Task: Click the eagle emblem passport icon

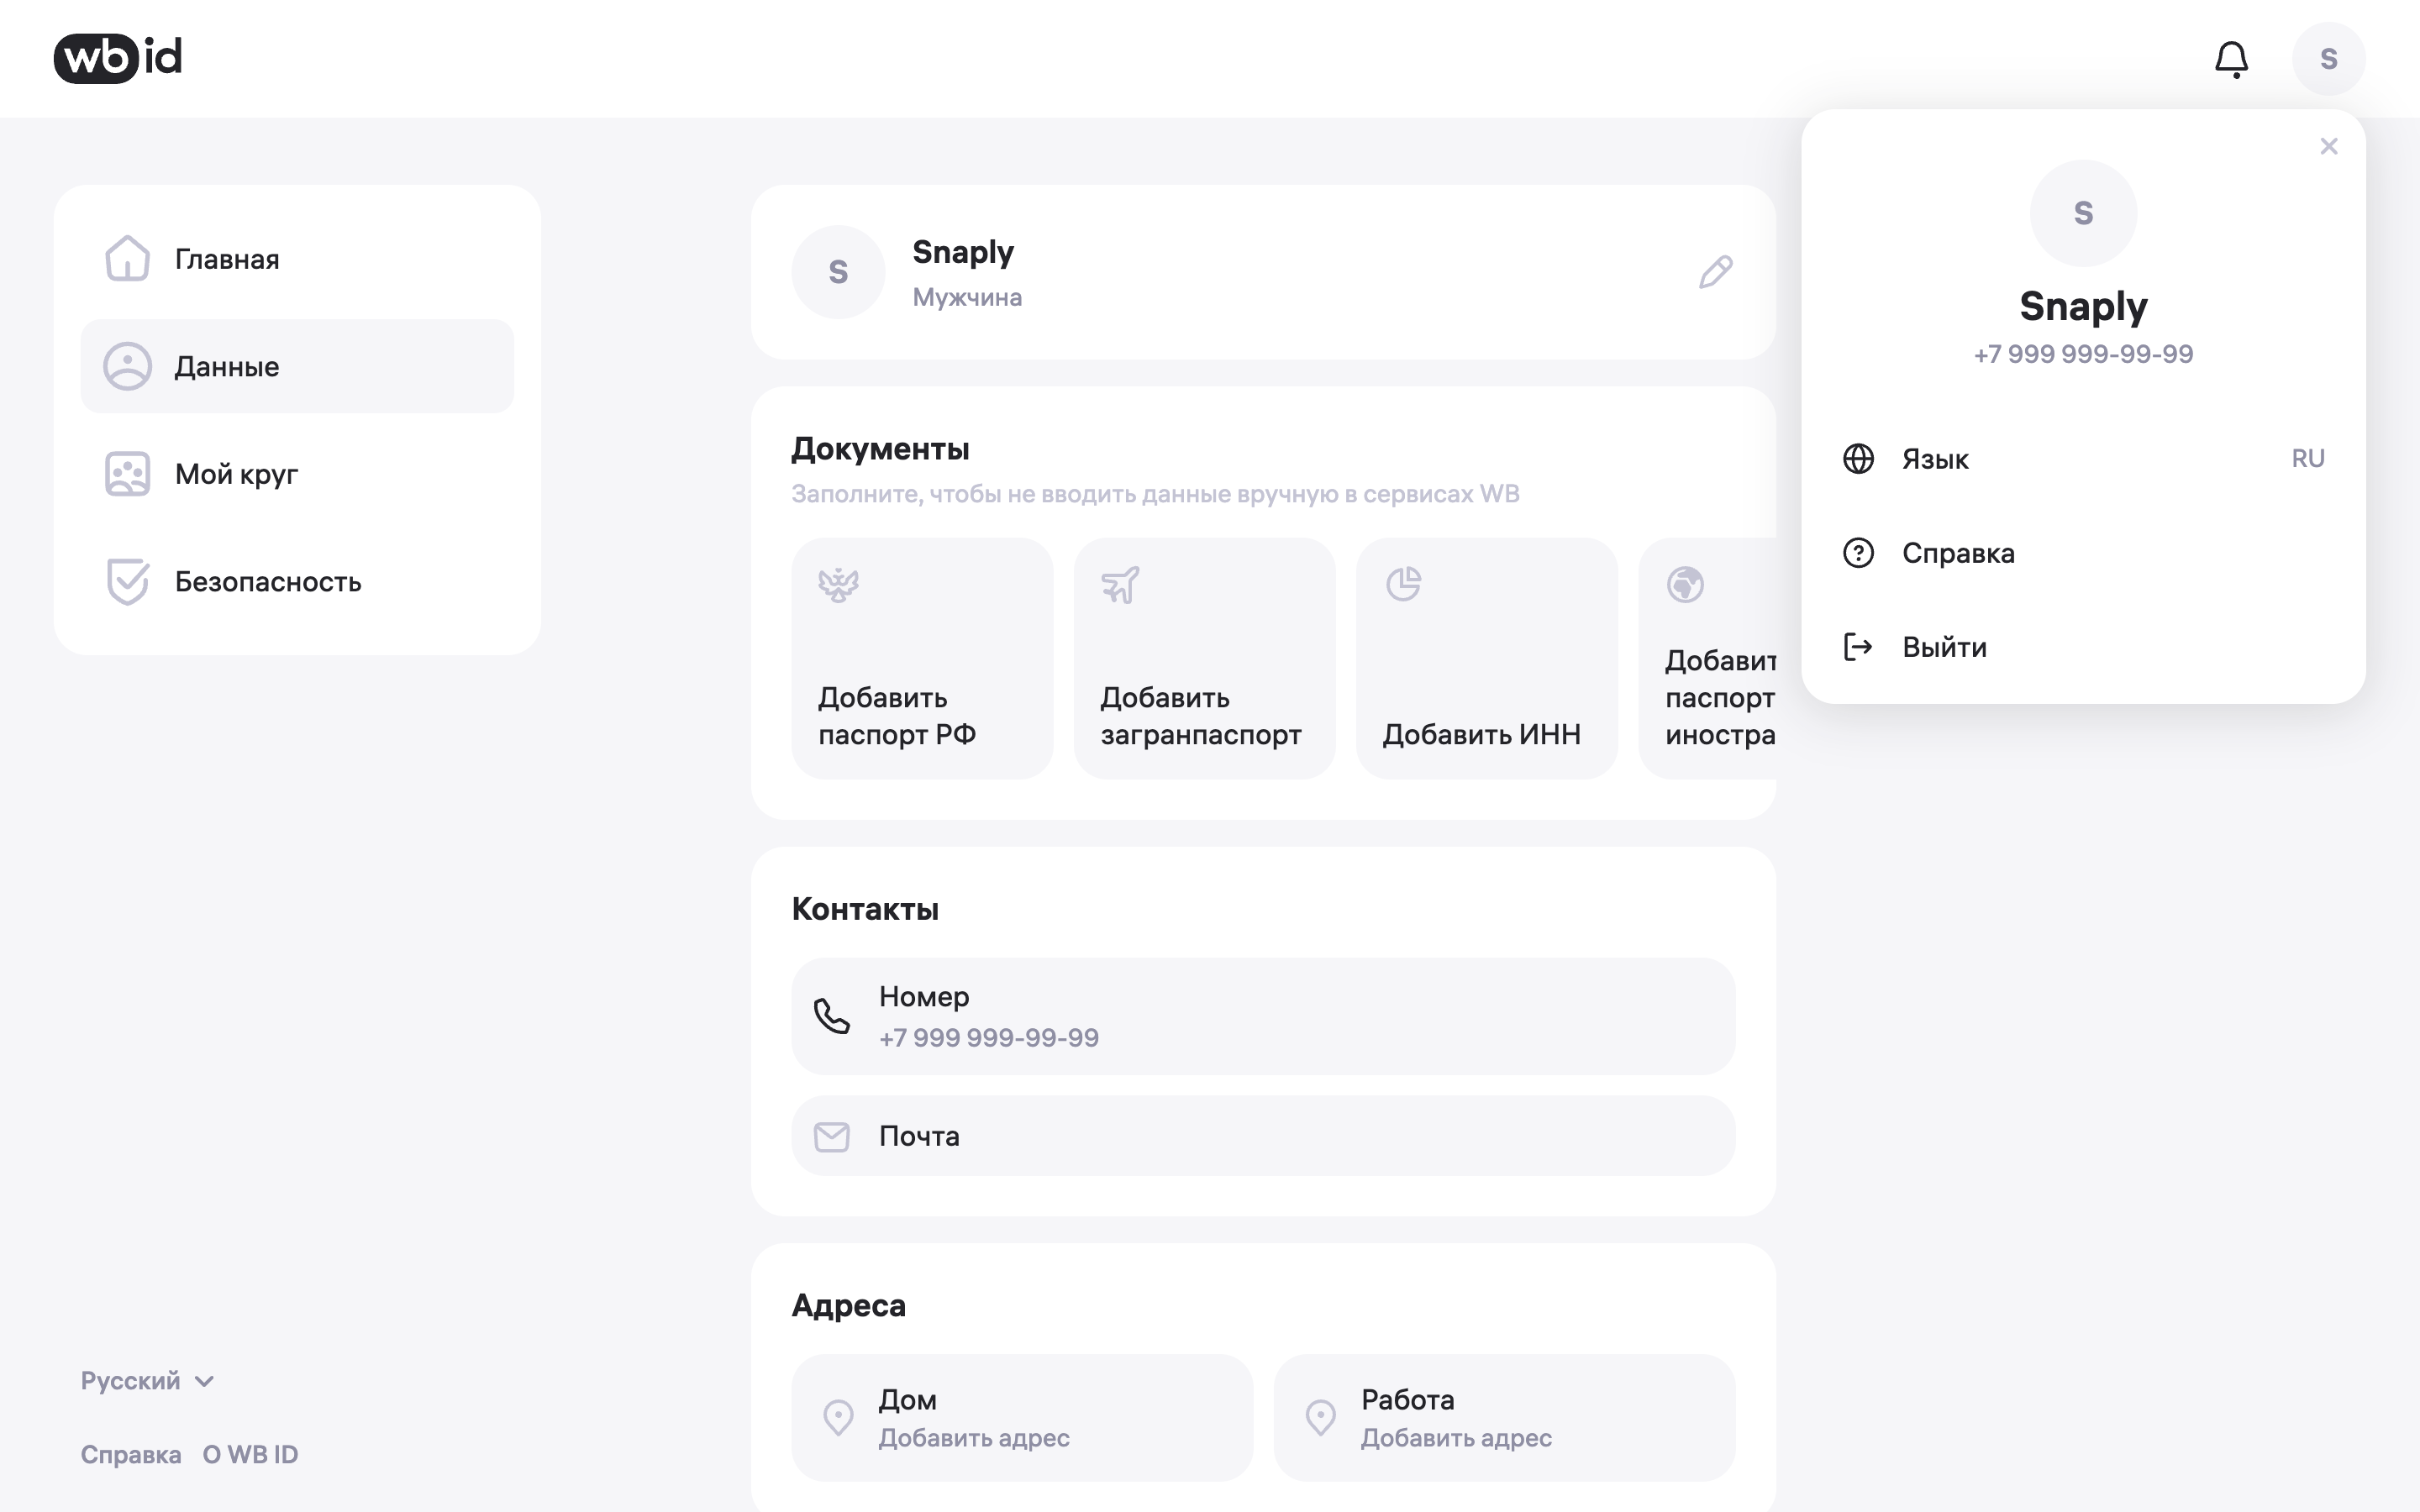Action: click(838, 585)
